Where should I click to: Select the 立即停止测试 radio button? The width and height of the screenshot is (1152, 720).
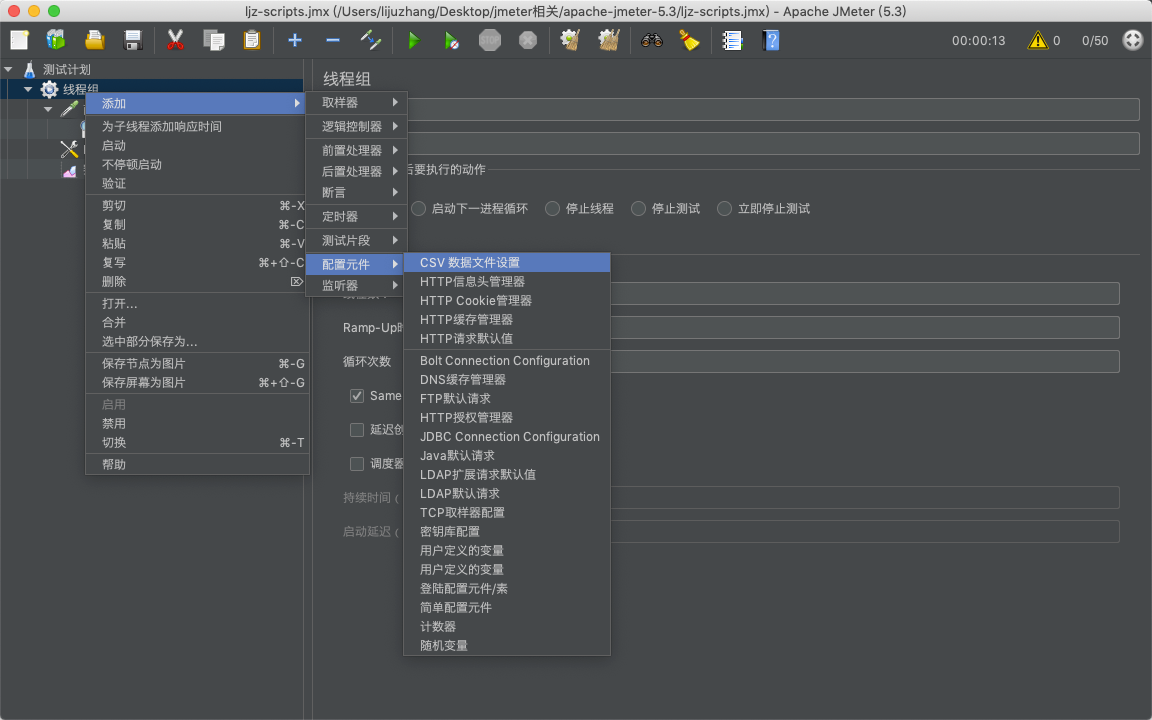(x=724, y=209)
